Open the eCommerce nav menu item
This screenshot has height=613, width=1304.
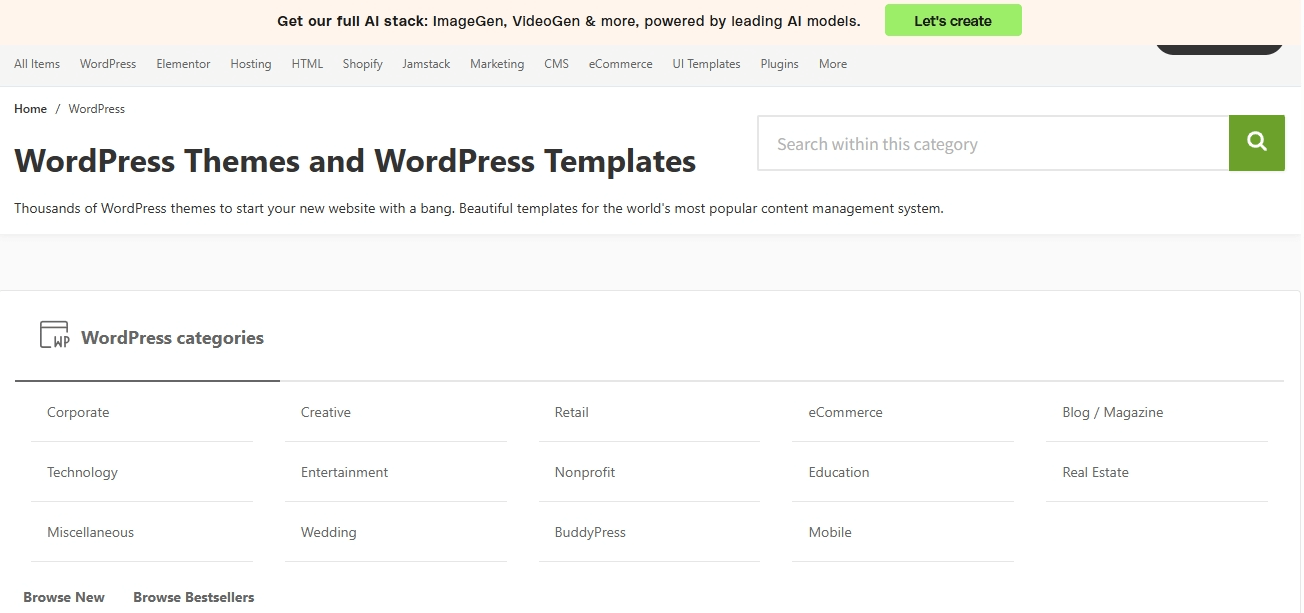pyautogui.click(x=620, y=64)
